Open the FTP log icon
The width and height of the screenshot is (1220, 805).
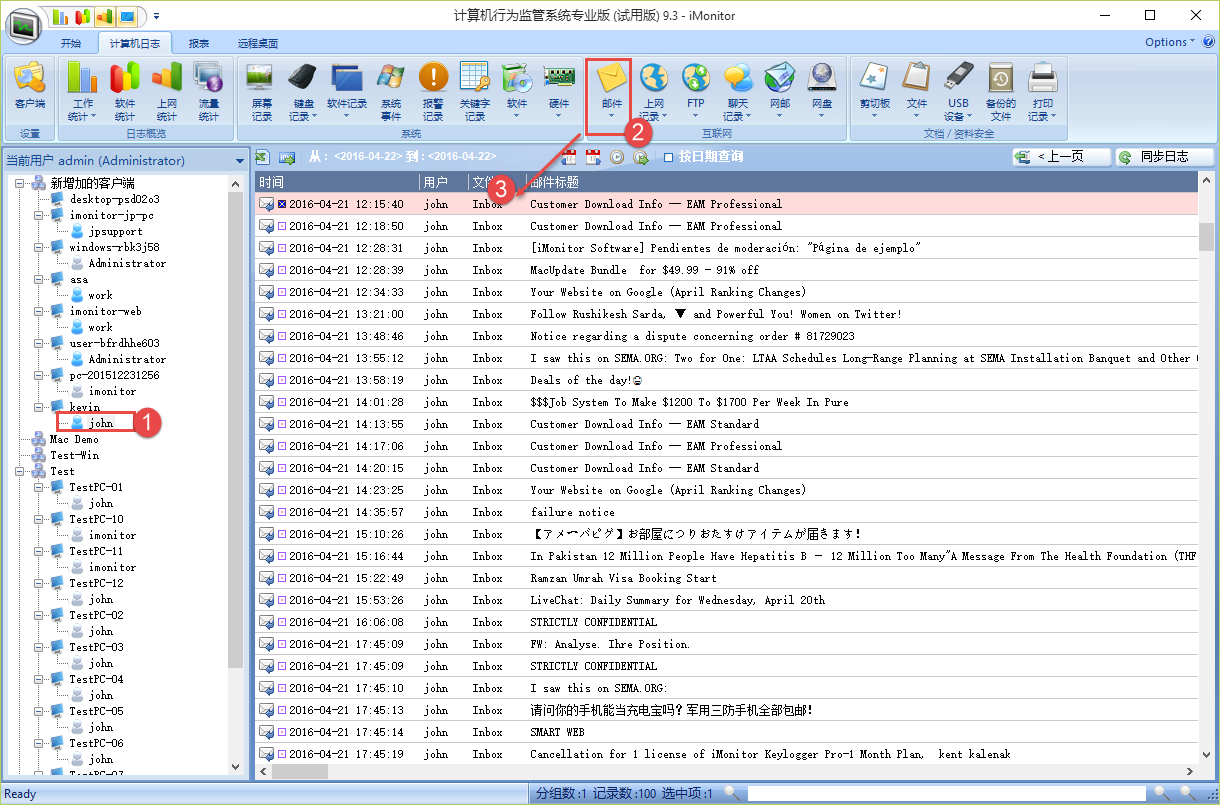coord(696,91)
